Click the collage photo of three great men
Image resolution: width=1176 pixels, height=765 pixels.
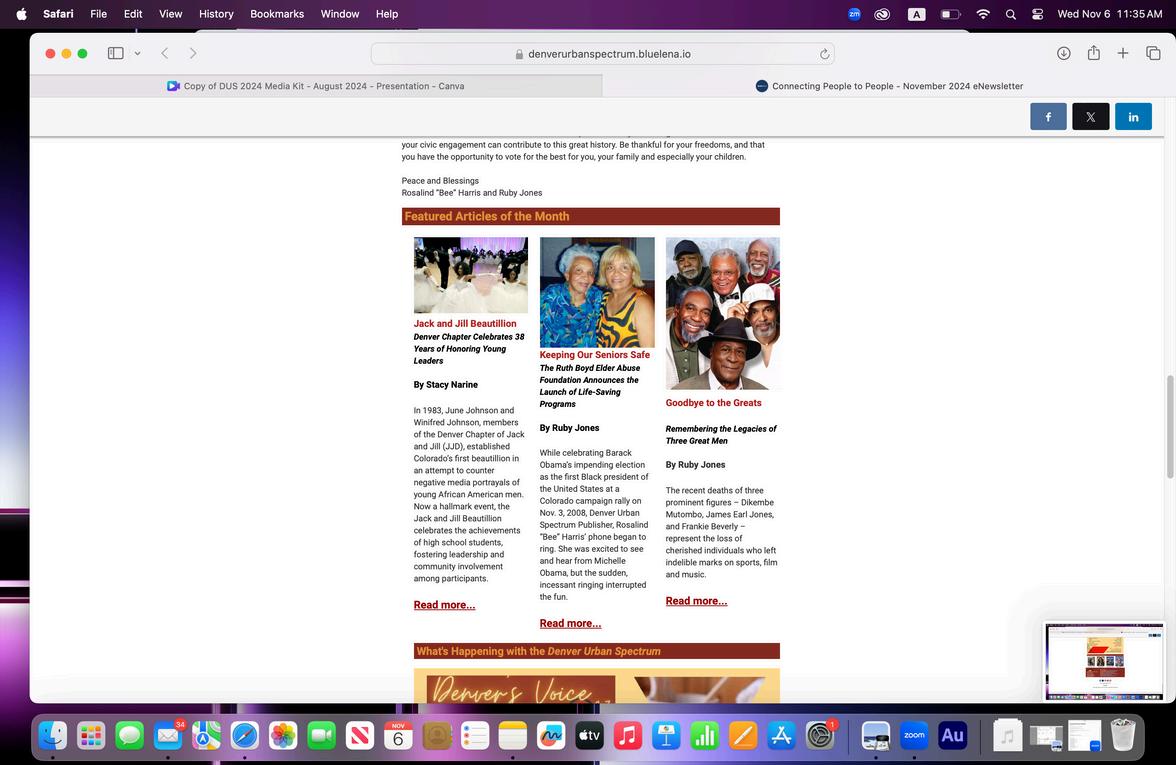pyautogui.click(x=723, y=314)
